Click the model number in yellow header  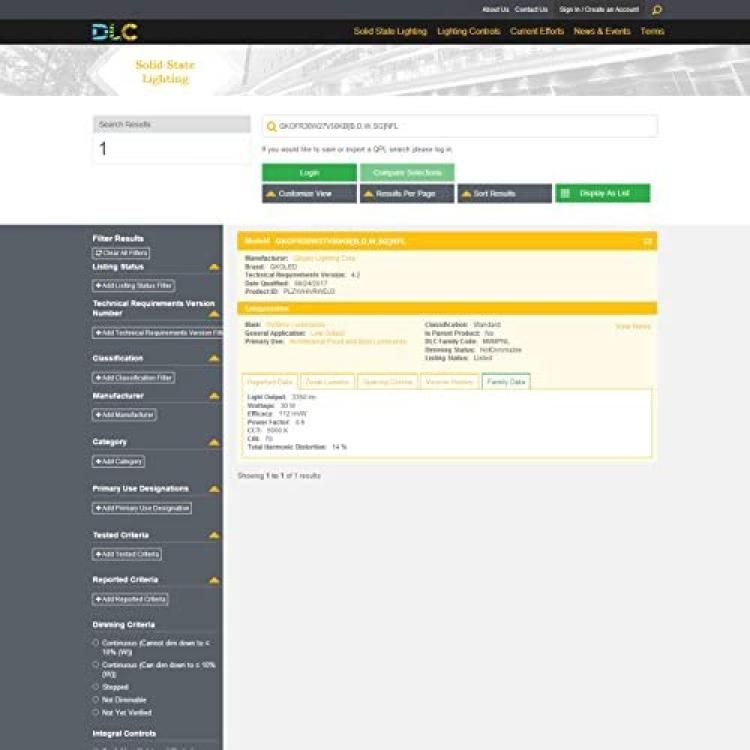(x=340, y=241)
